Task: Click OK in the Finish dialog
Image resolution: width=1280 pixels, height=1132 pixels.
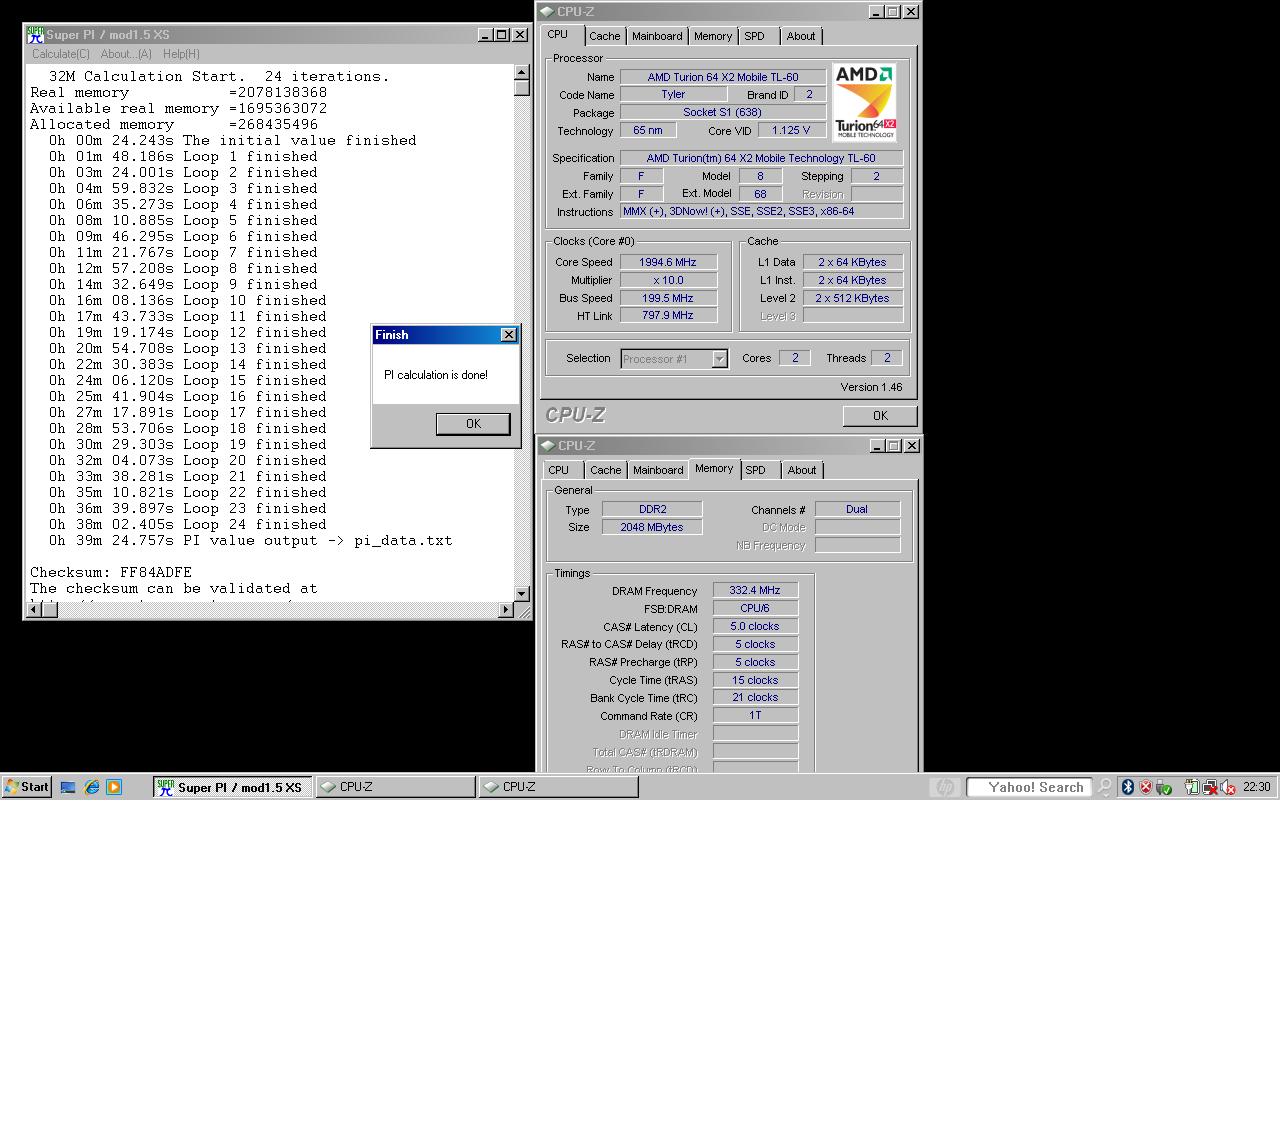Action: pyautogui.click(x=473, y=424)
